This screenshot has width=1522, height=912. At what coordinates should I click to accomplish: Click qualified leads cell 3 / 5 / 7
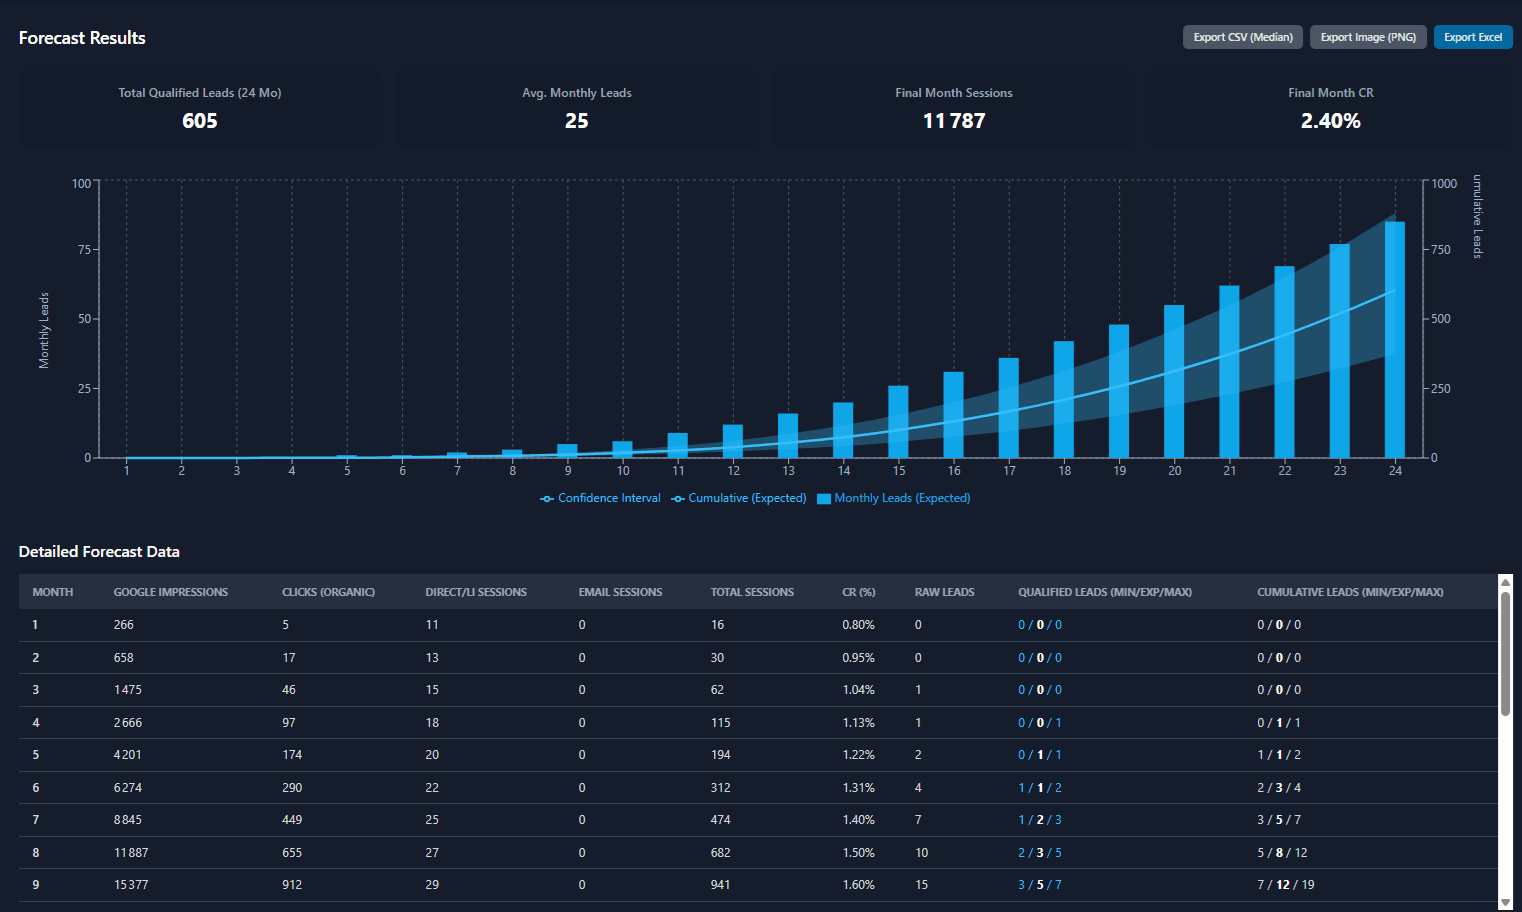1040,885
